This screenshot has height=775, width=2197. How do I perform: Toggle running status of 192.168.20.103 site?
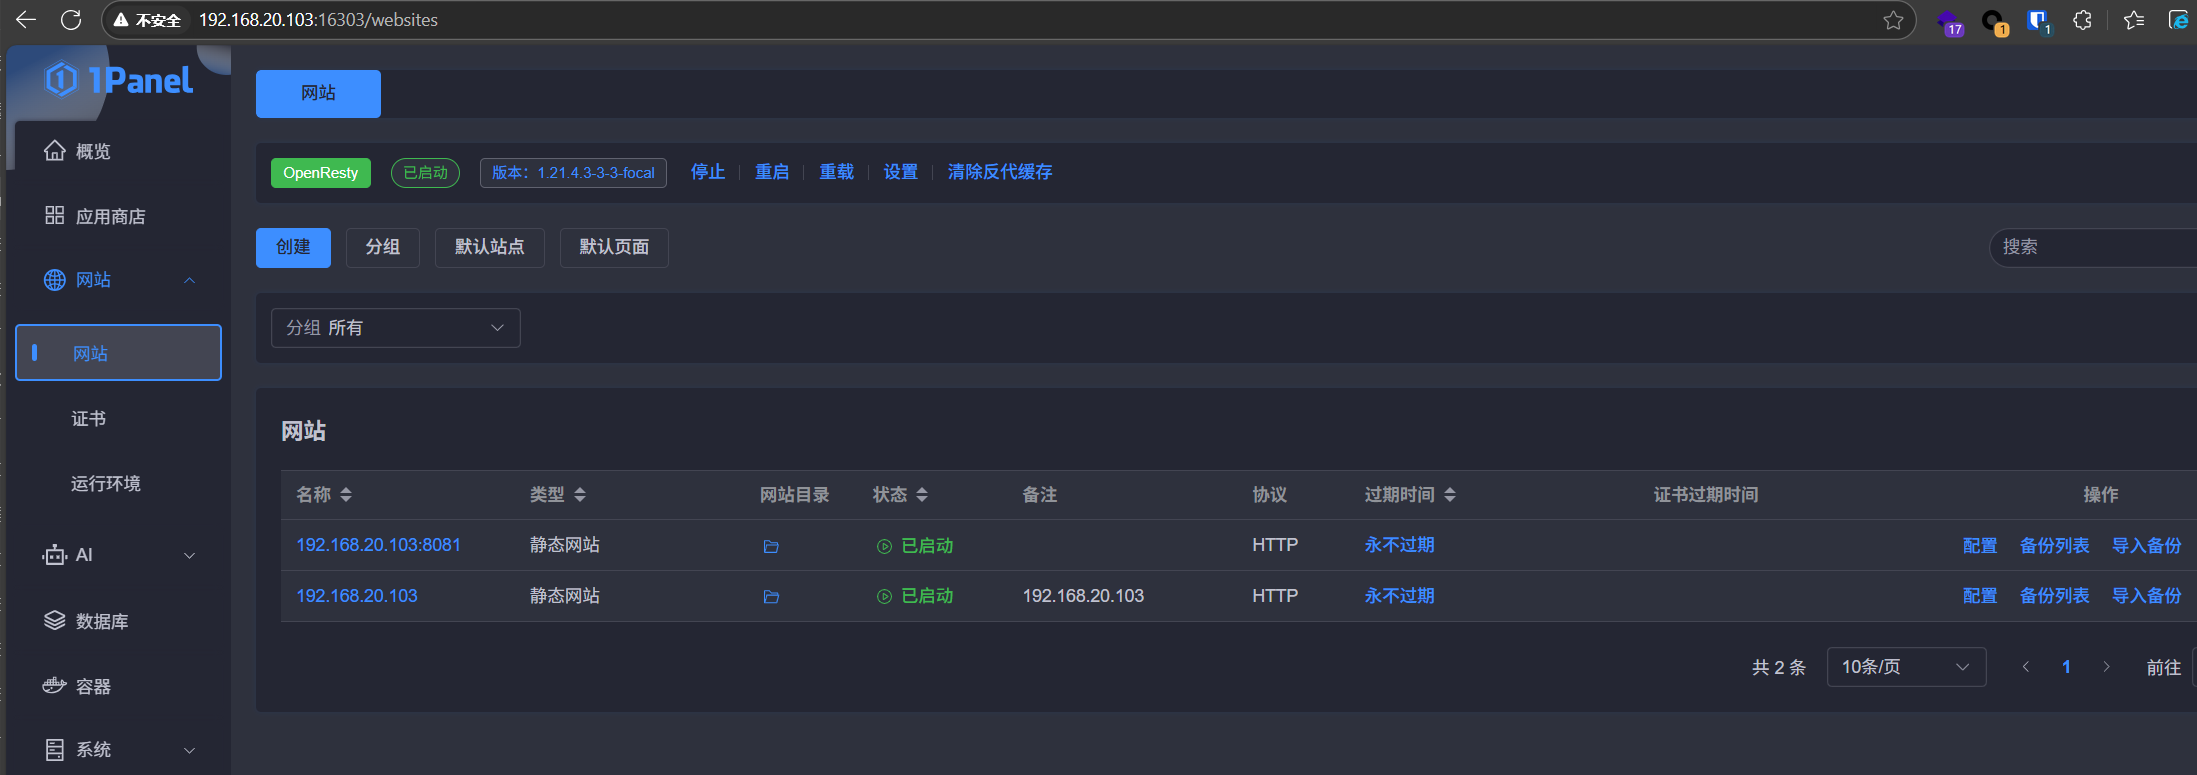(915, 596)
